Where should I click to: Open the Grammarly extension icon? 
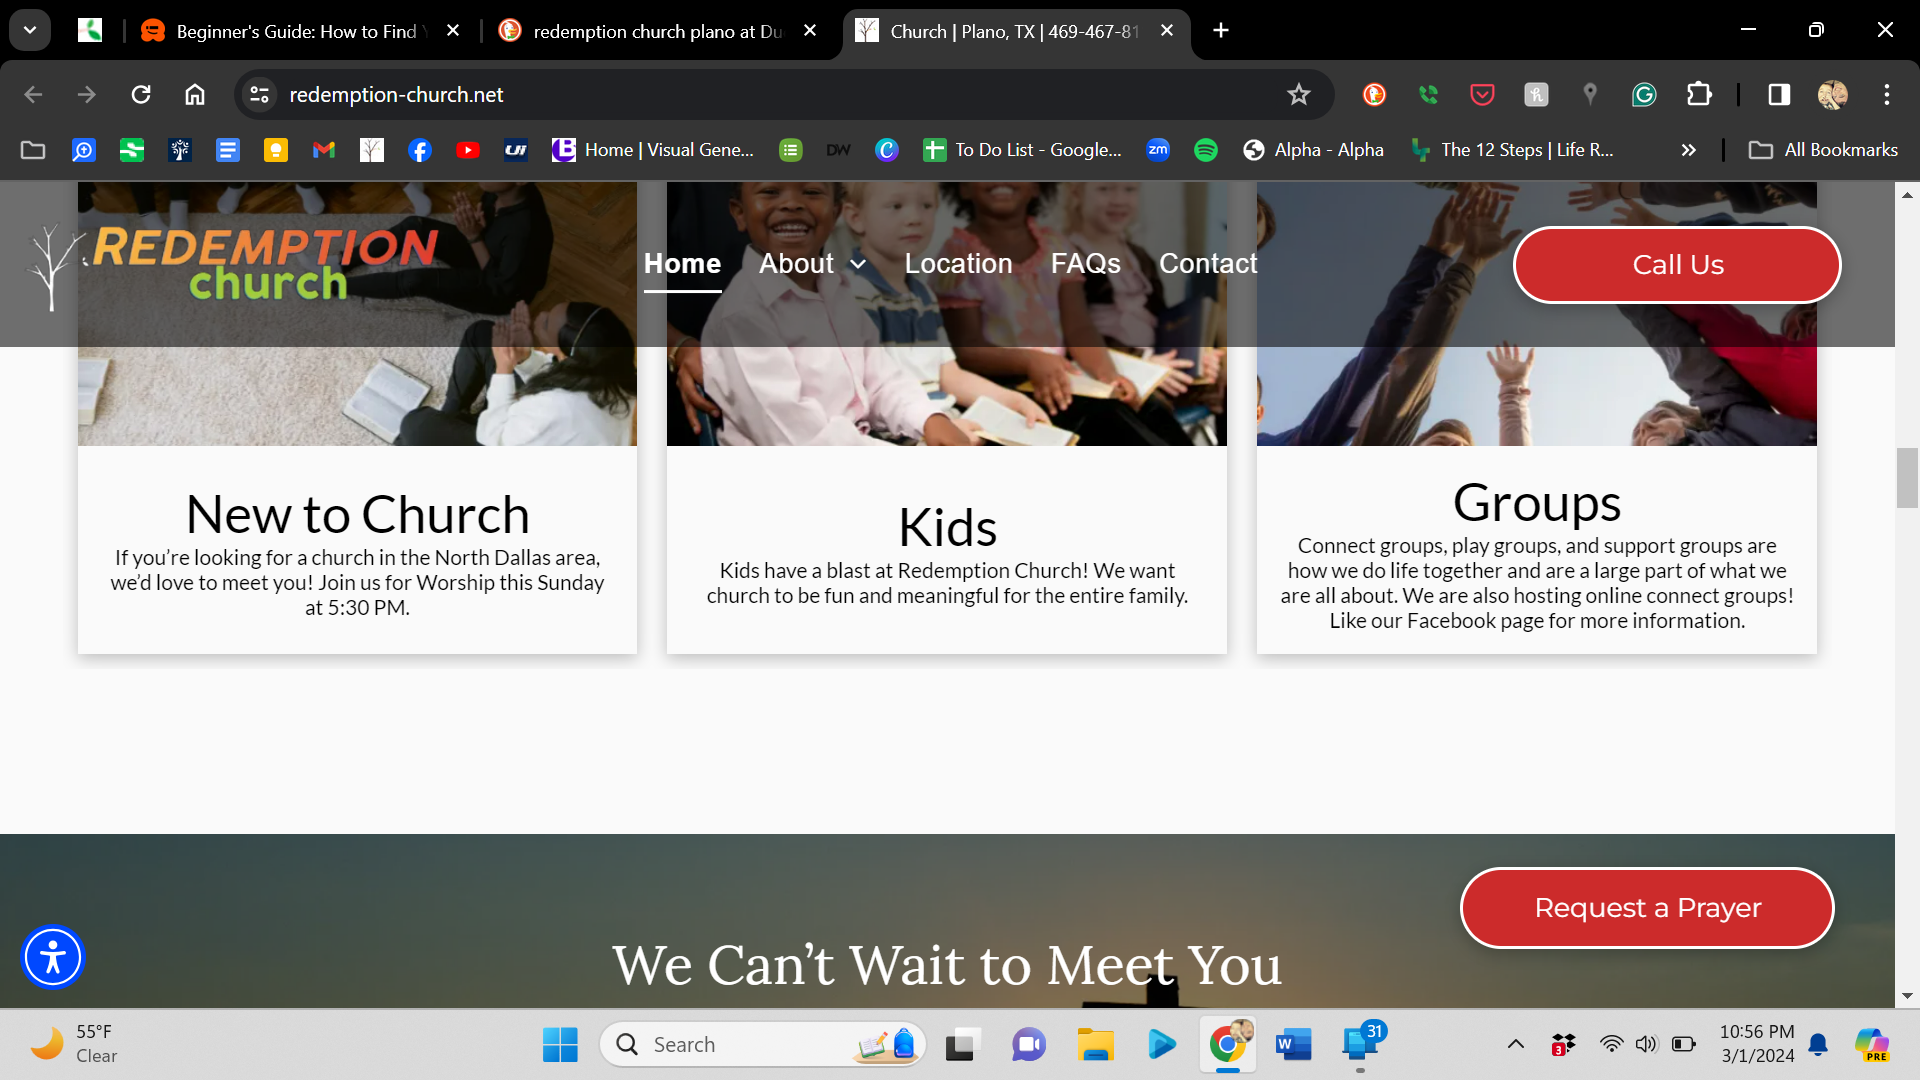click(1644, 95)
